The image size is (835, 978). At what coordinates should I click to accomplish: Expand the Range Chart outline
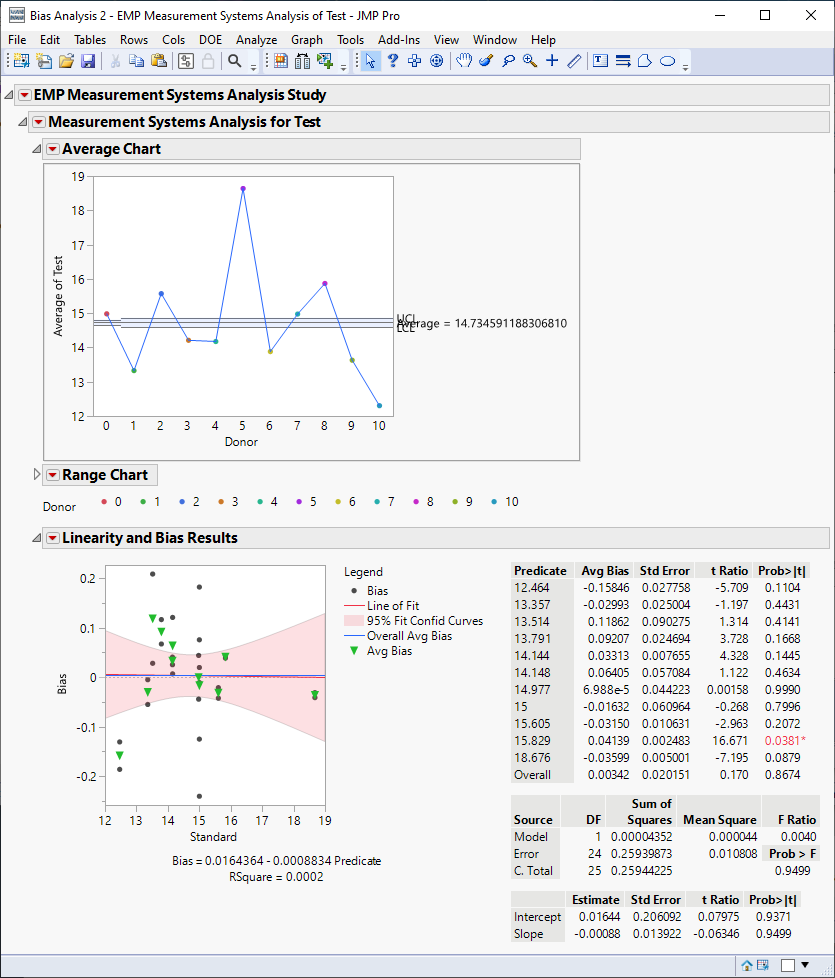point(37,474)
